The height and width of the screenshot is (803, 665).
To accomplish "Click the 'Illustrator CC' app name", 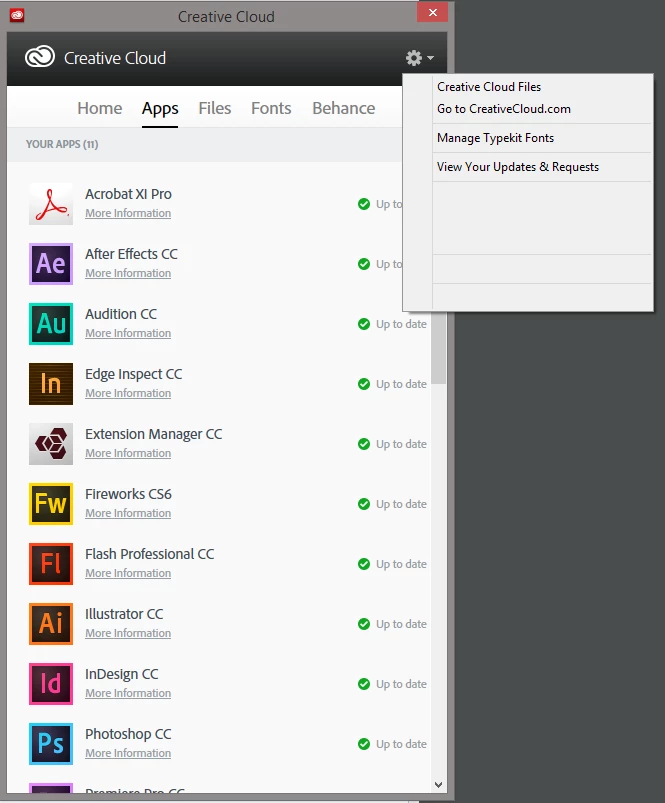I will coord(124,614).
